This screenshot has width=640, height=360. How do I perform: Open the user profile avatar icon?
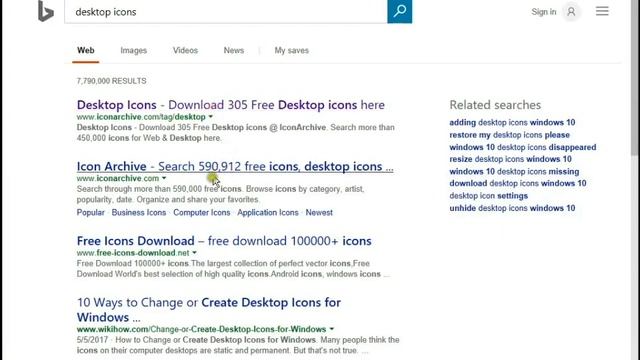tap(571, 12)
